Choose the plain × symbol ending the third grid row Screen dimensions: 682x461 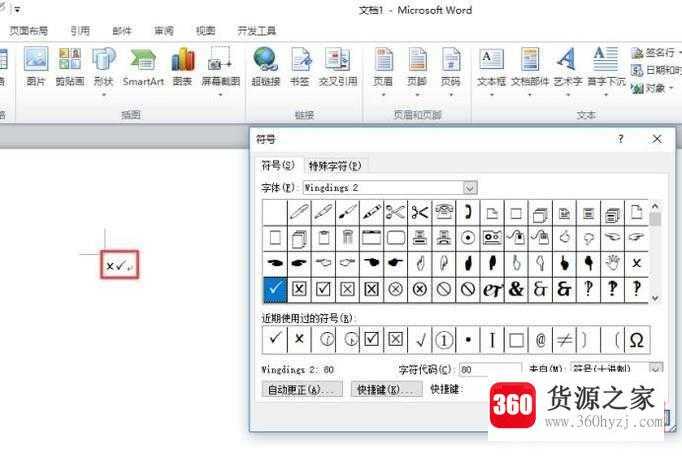[x=636, y=263]
